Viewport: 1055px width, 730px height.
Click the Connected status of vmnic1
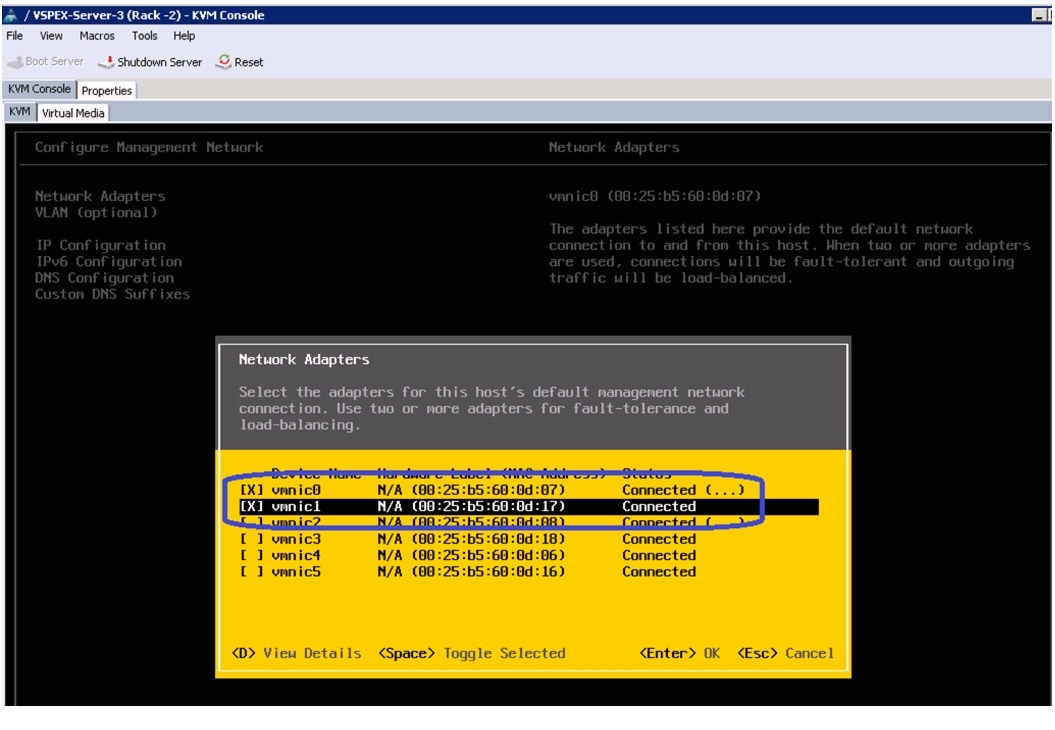(659, 506)
